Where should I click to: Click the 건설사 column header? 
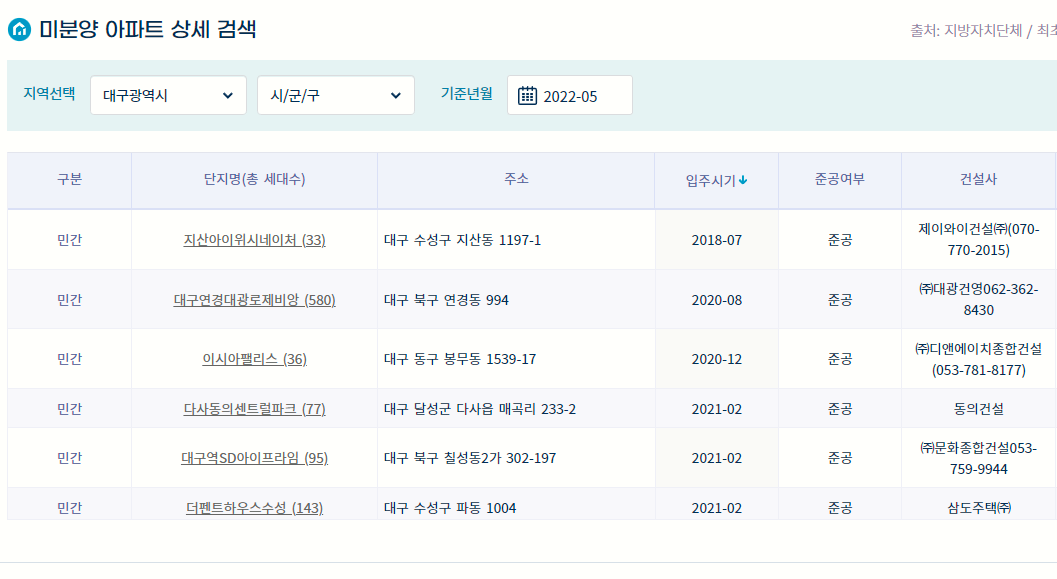click(x=978, y=179)
